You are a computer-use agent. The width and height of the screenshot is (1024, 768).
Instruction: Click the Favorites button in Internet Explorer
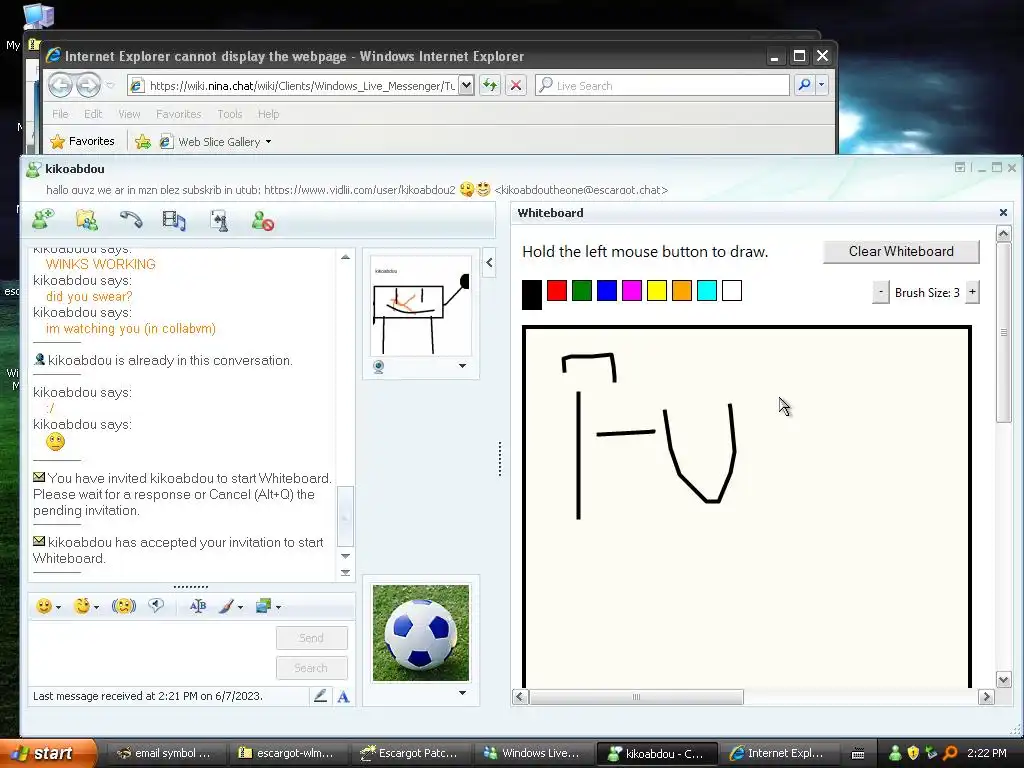(x=82, y=141)
